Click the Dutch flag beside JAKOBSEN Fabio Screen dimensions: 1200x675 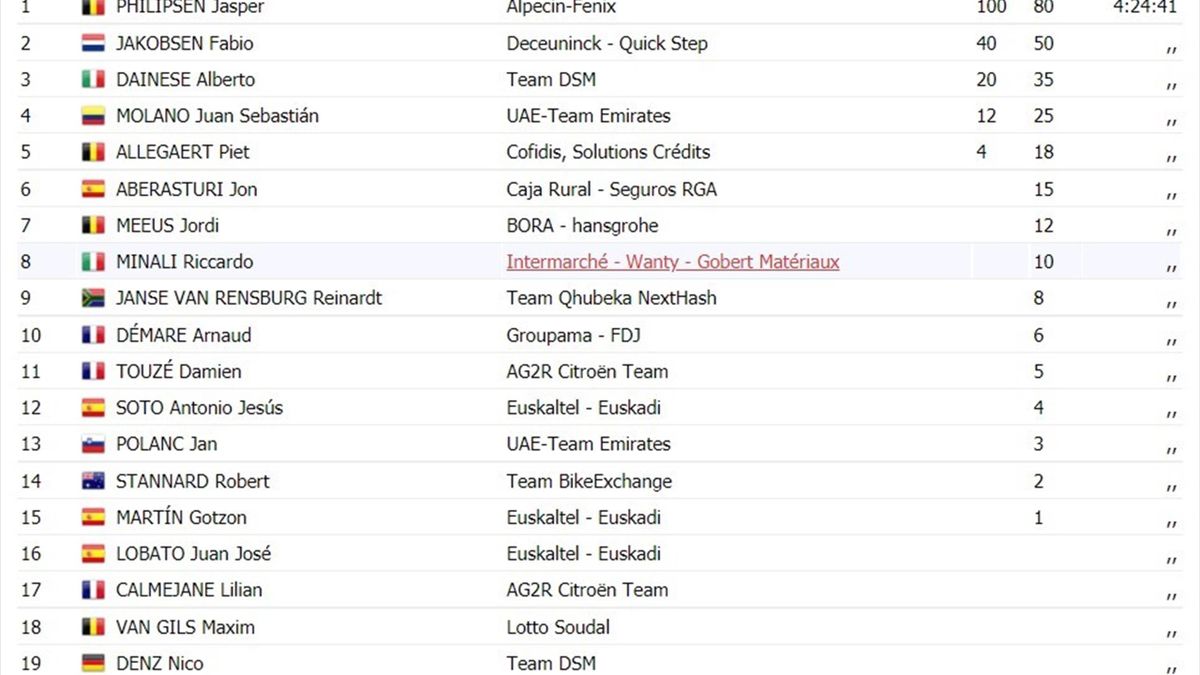tap(93, 44)
